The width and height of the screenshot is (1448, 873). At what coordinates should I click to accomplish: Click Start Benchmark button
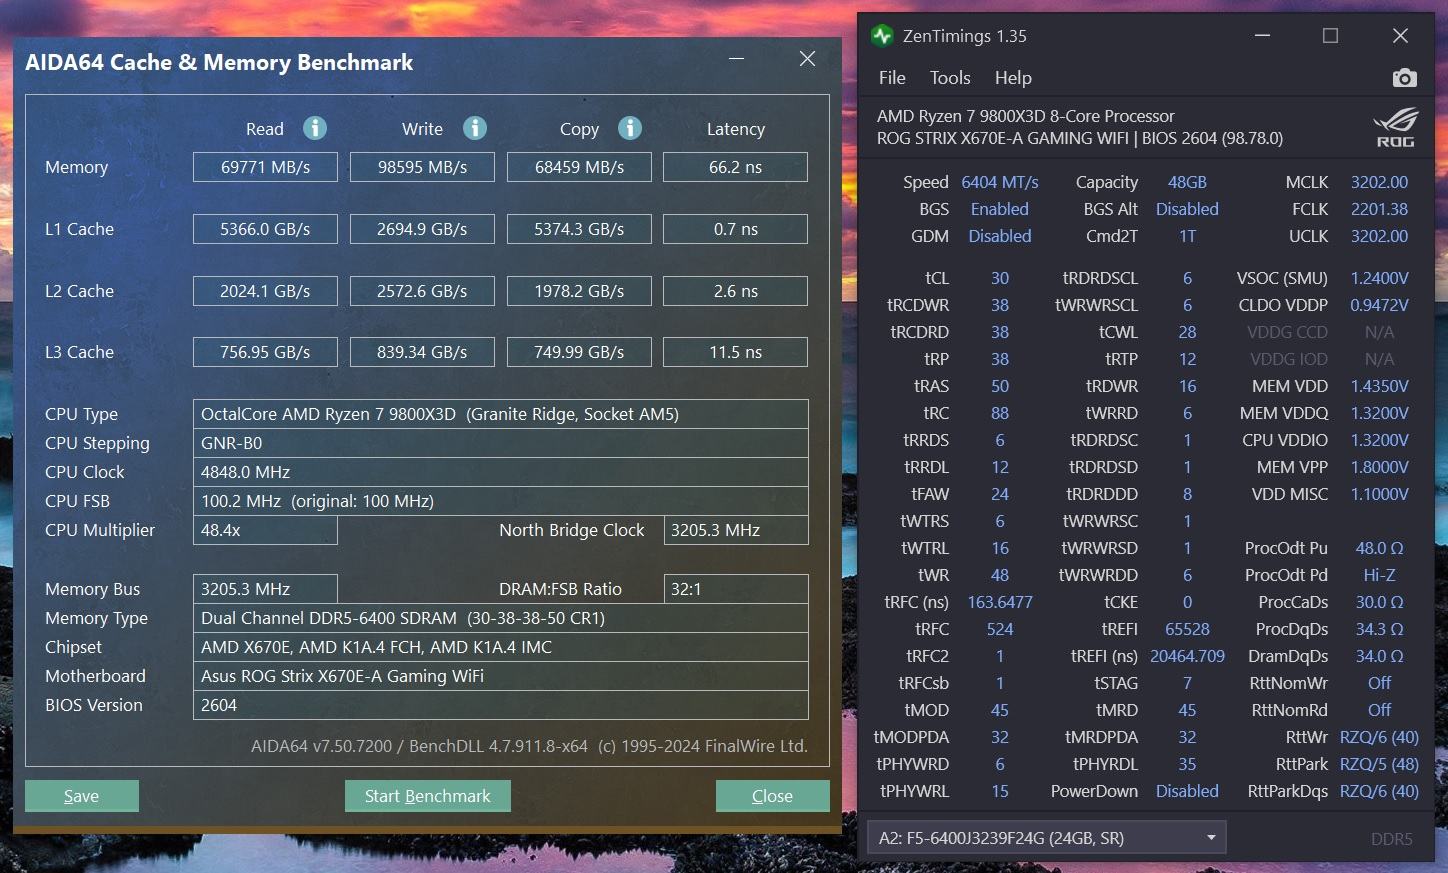(x=428, y=796)
